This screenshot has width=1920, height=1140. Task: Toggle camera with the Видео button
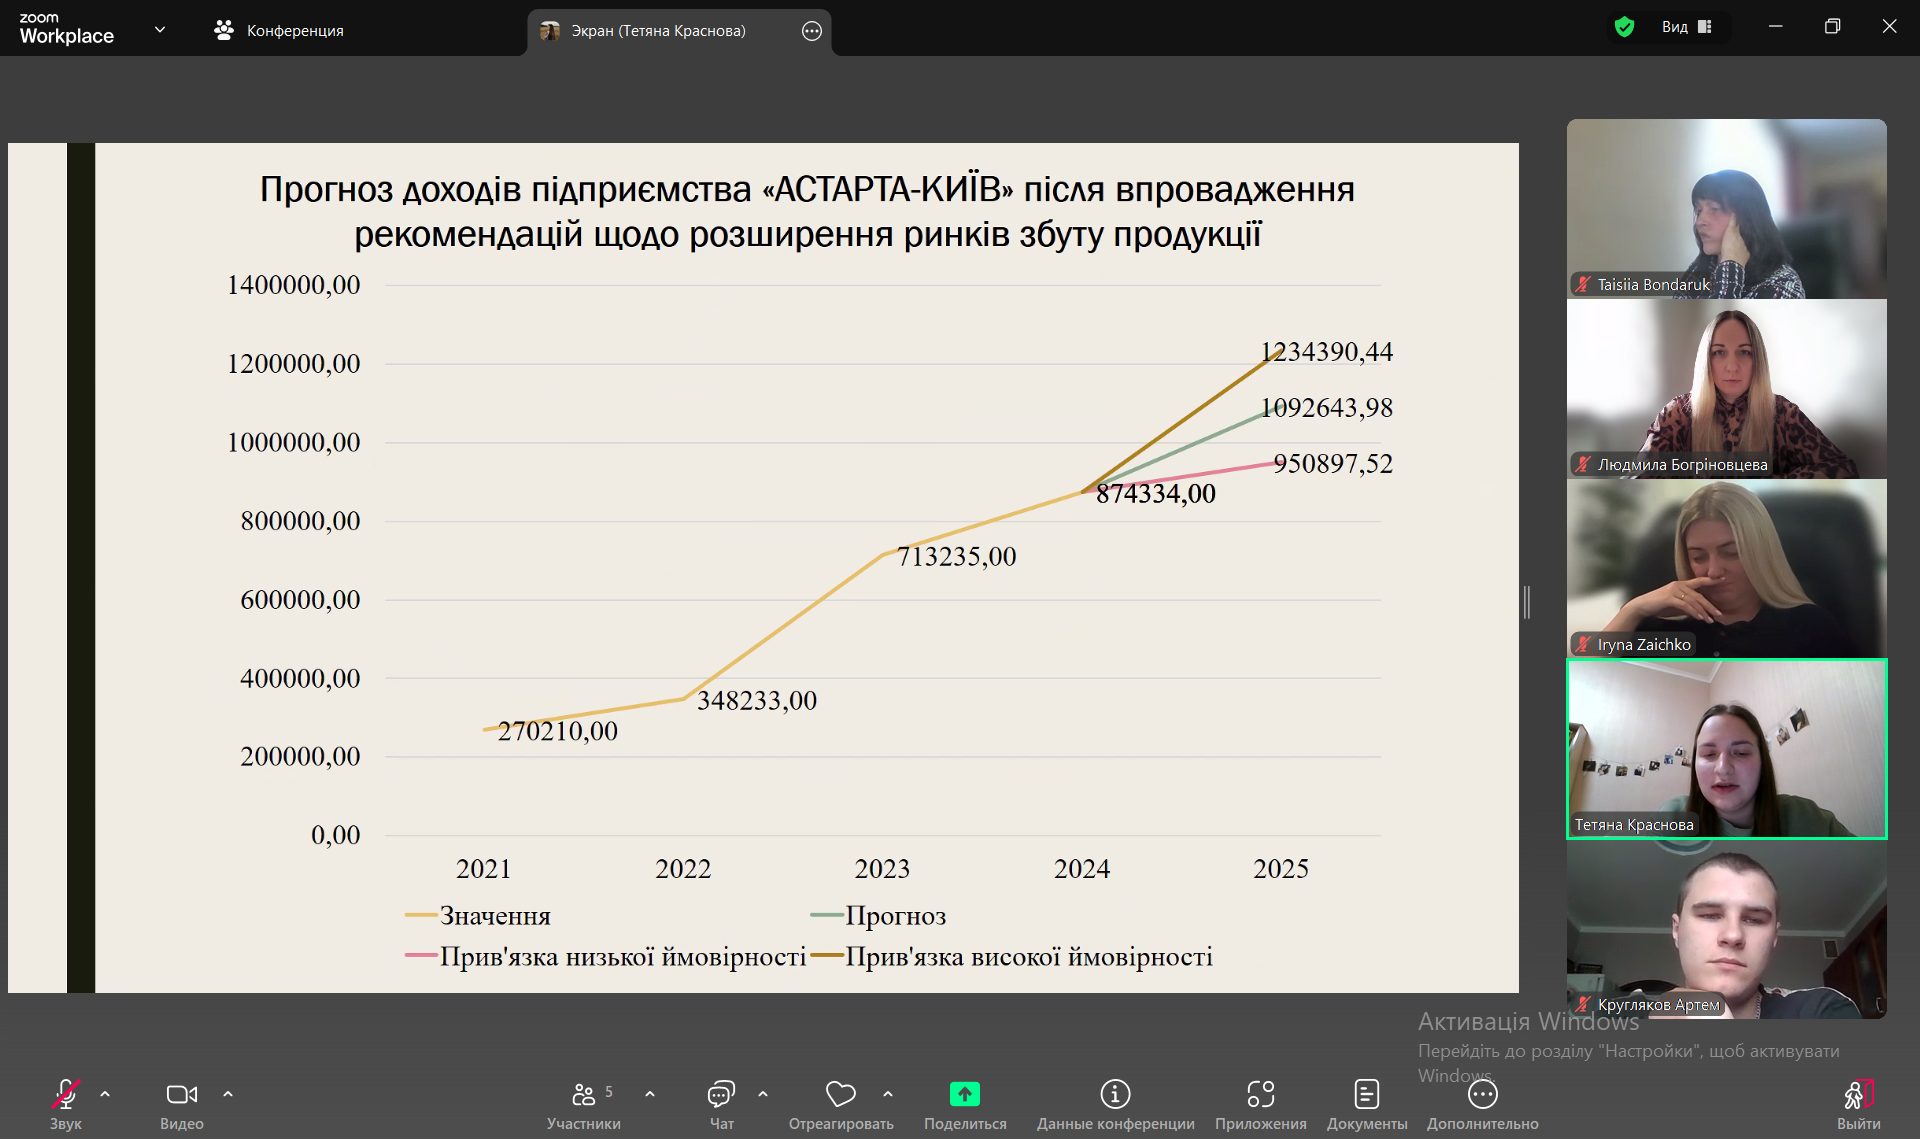pos(181,1096)
